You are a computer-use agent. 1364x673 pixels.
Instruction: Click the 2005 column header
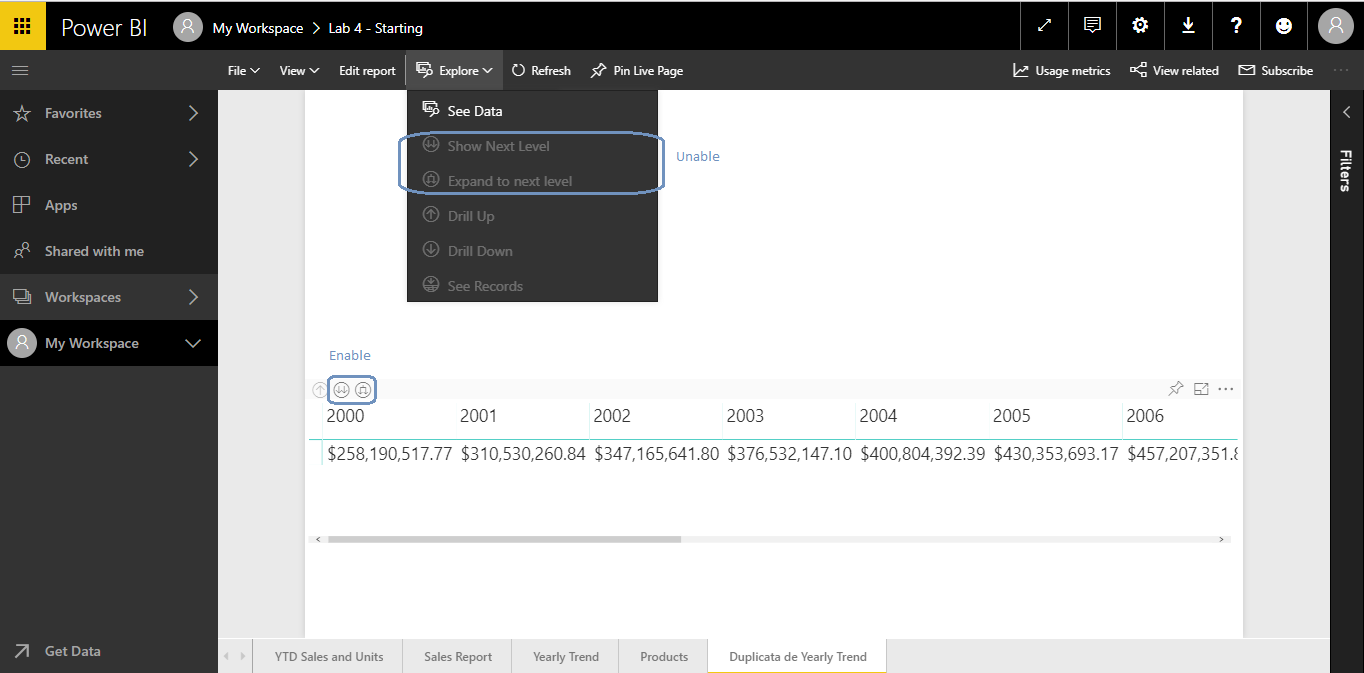[x=1012, y=416]
